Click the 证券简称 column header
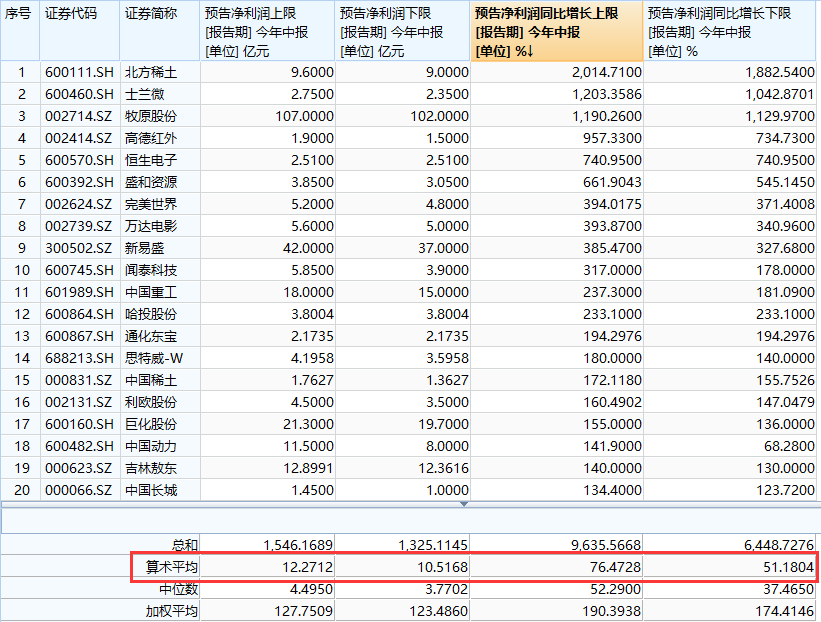The height and width of the screenshot is (622, 821). tap(159, 14)
